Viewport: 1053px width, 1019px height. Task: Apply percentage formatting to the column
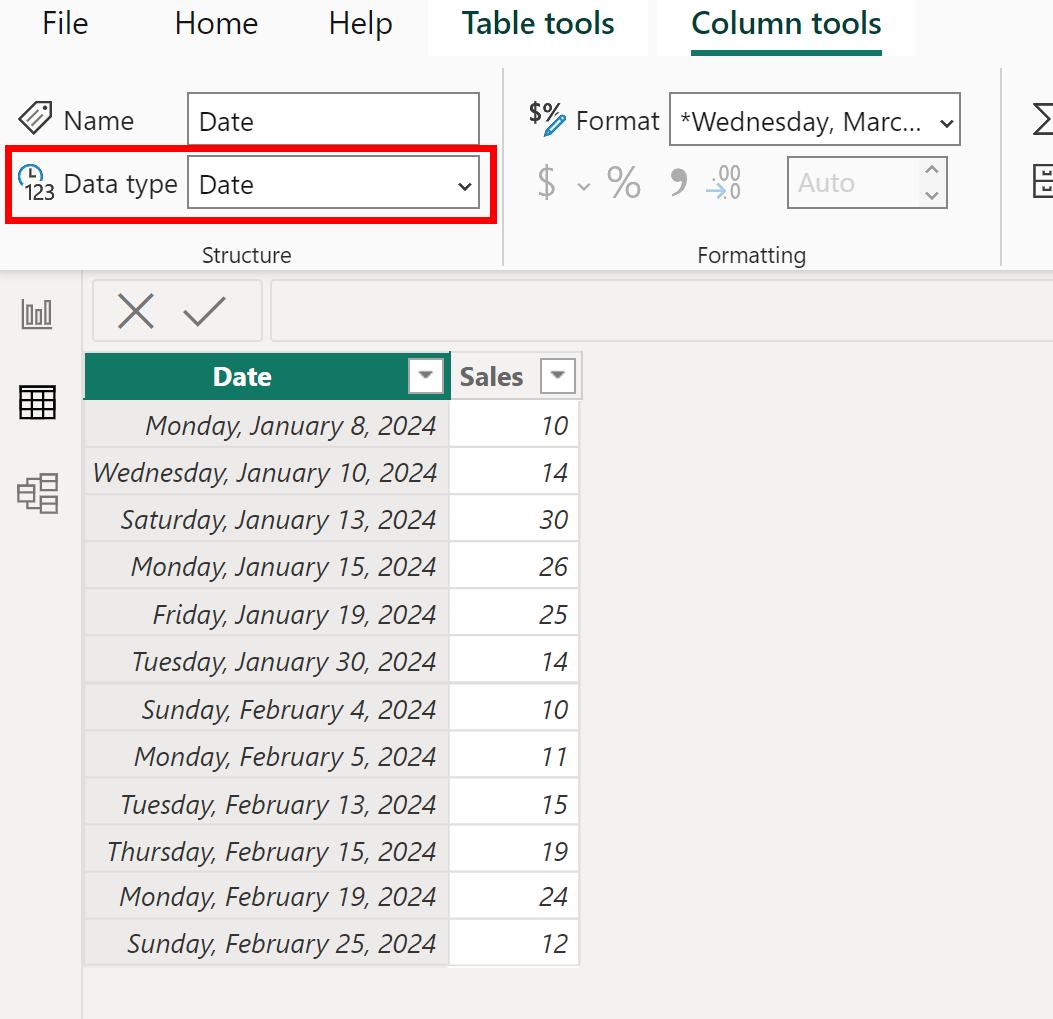click(623, 183)
